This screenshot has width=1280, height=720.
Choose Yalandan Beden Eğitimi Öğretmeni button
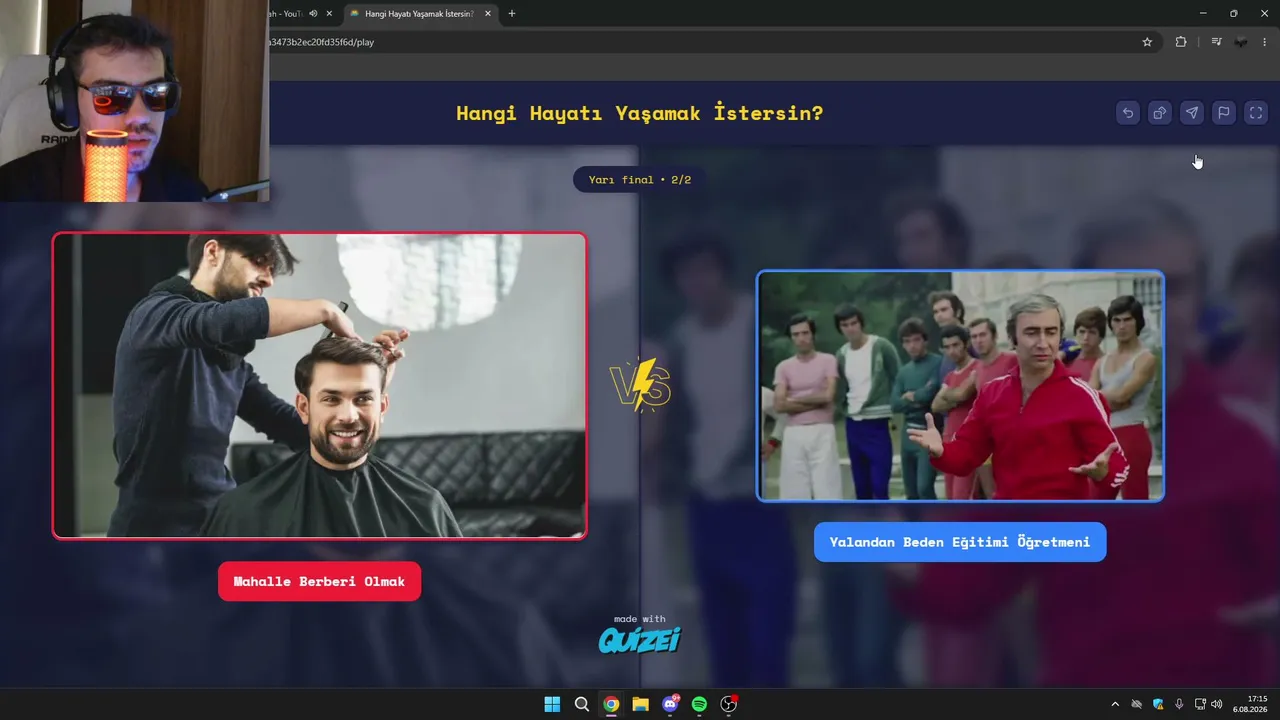[960, 542]
